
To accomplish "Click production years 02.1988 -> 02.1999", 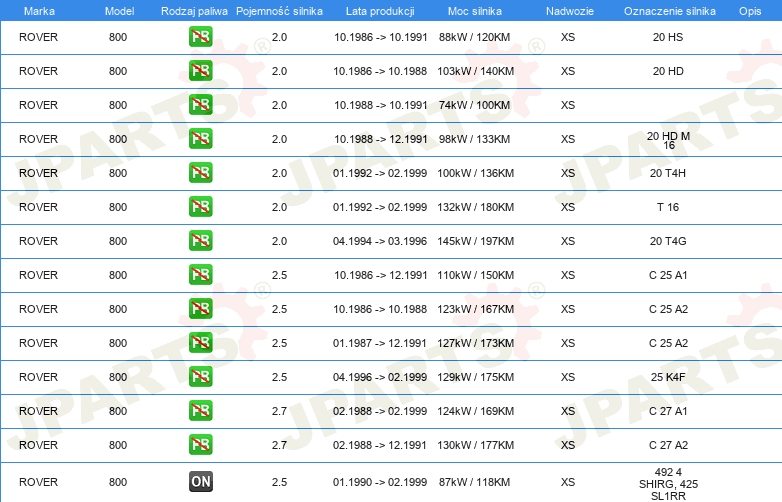I will (380, 411).
